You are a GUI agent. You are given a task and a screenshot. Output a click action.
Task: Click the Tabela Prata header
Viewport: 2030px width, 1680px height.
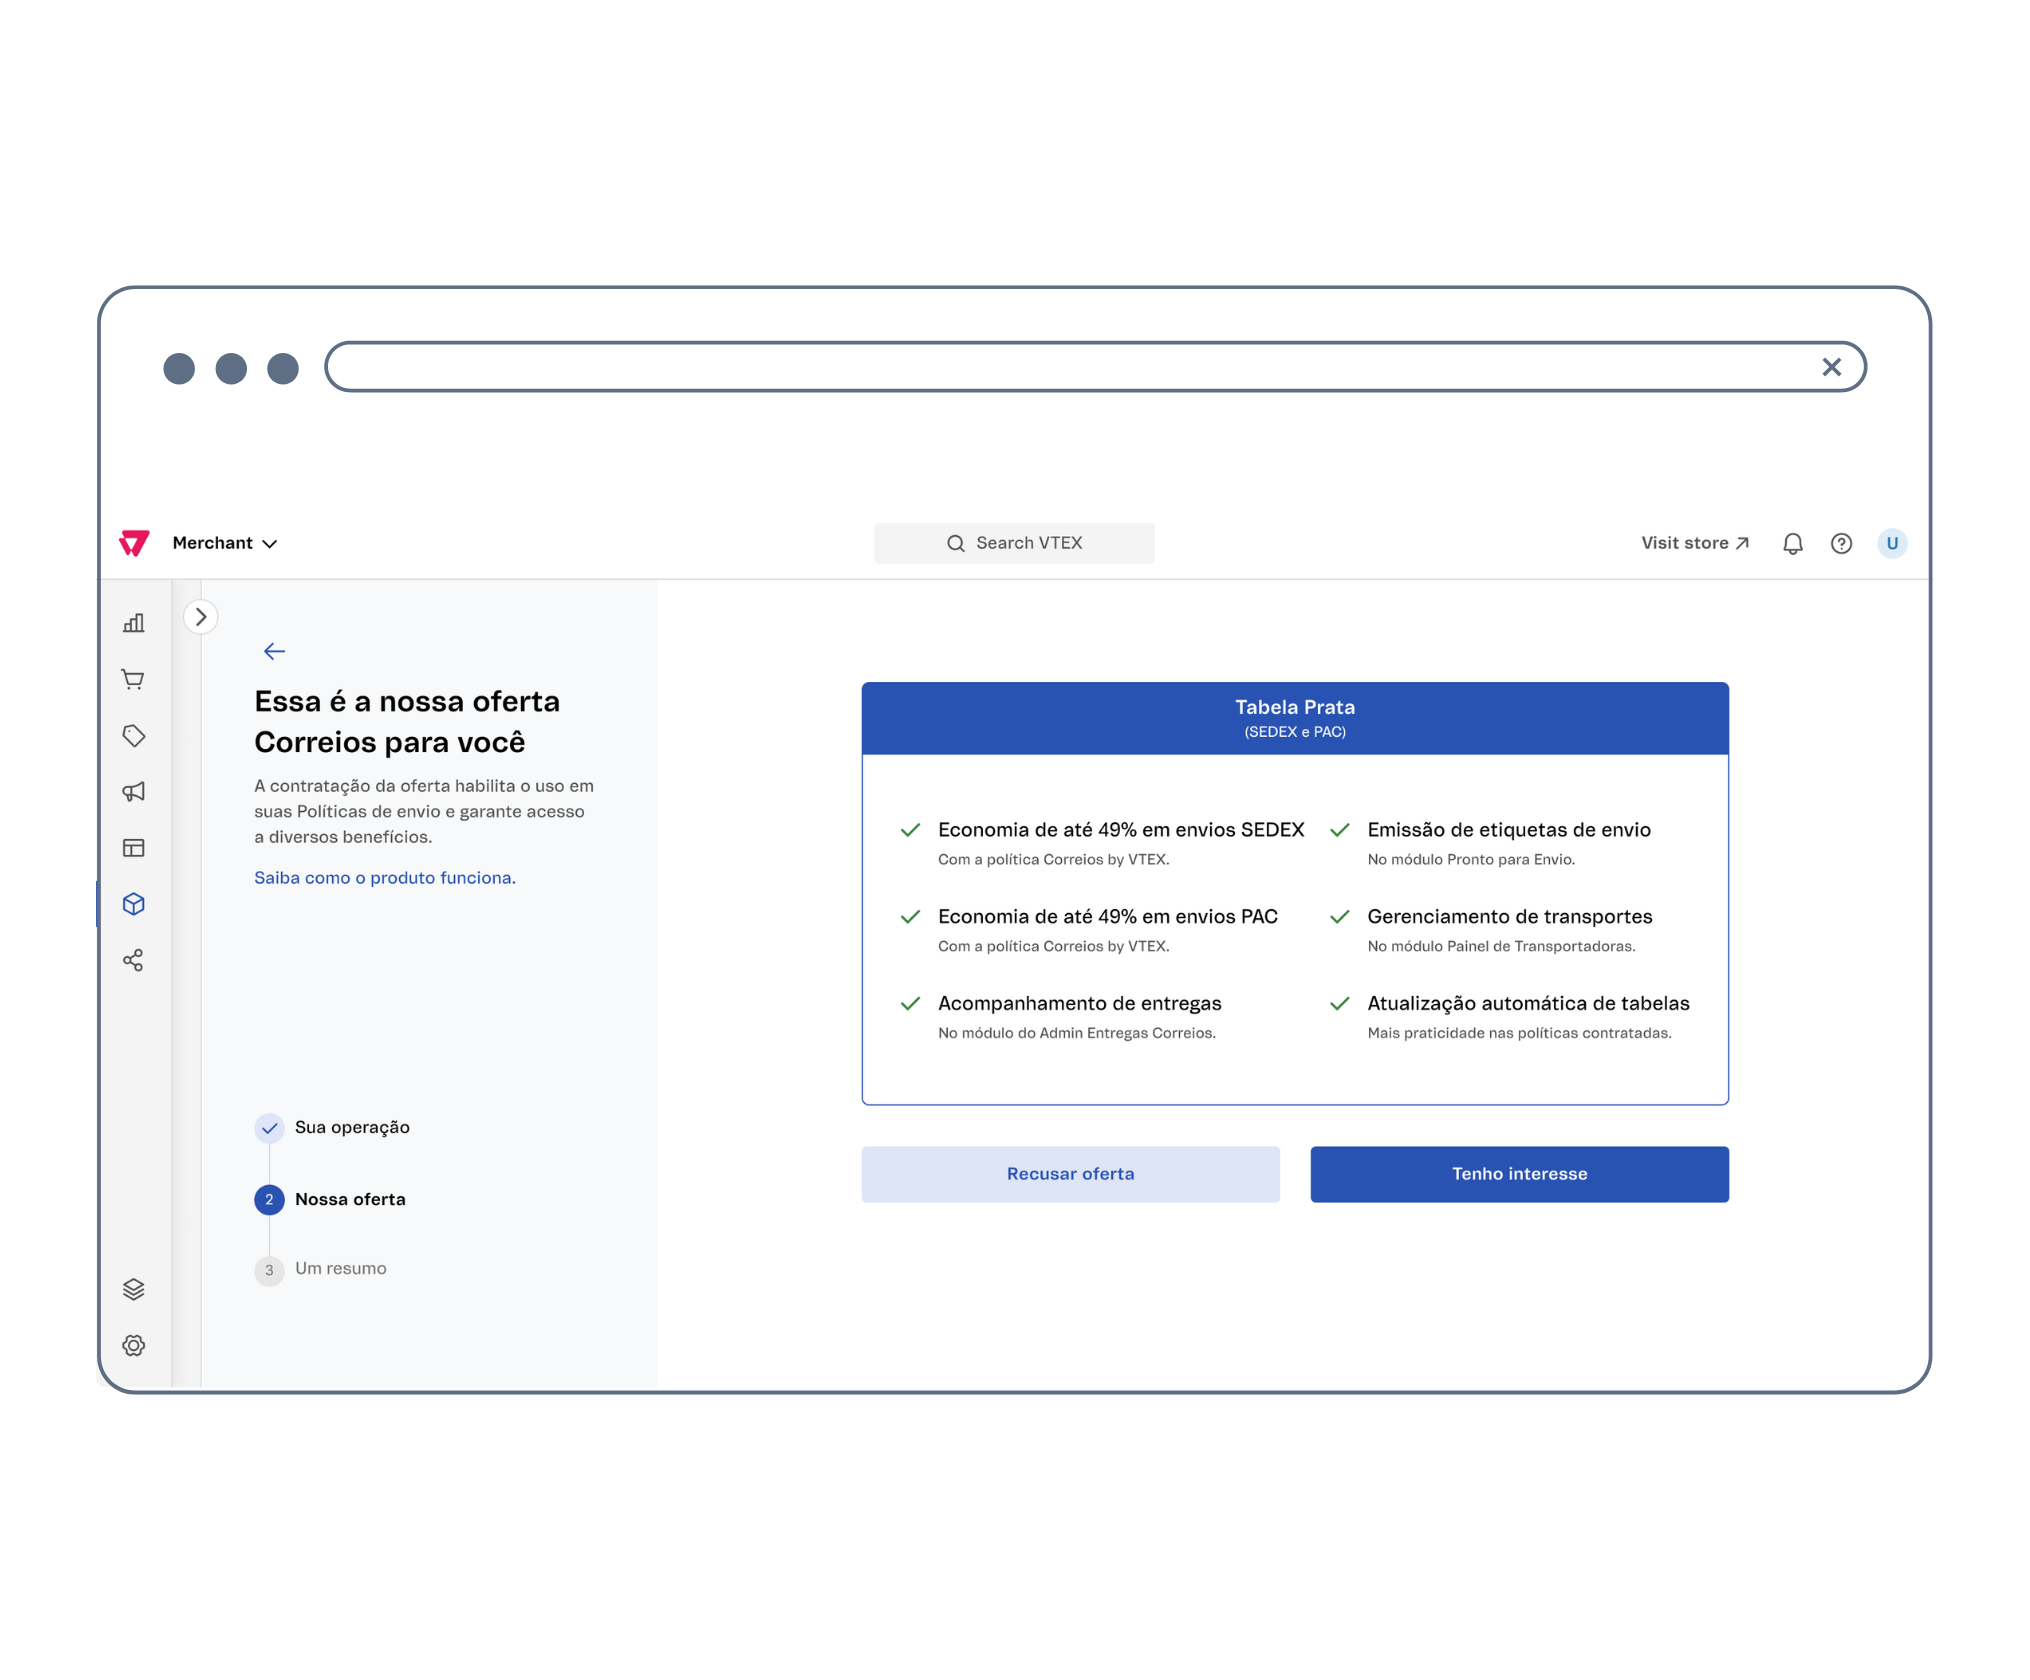tap(1295, 718)
